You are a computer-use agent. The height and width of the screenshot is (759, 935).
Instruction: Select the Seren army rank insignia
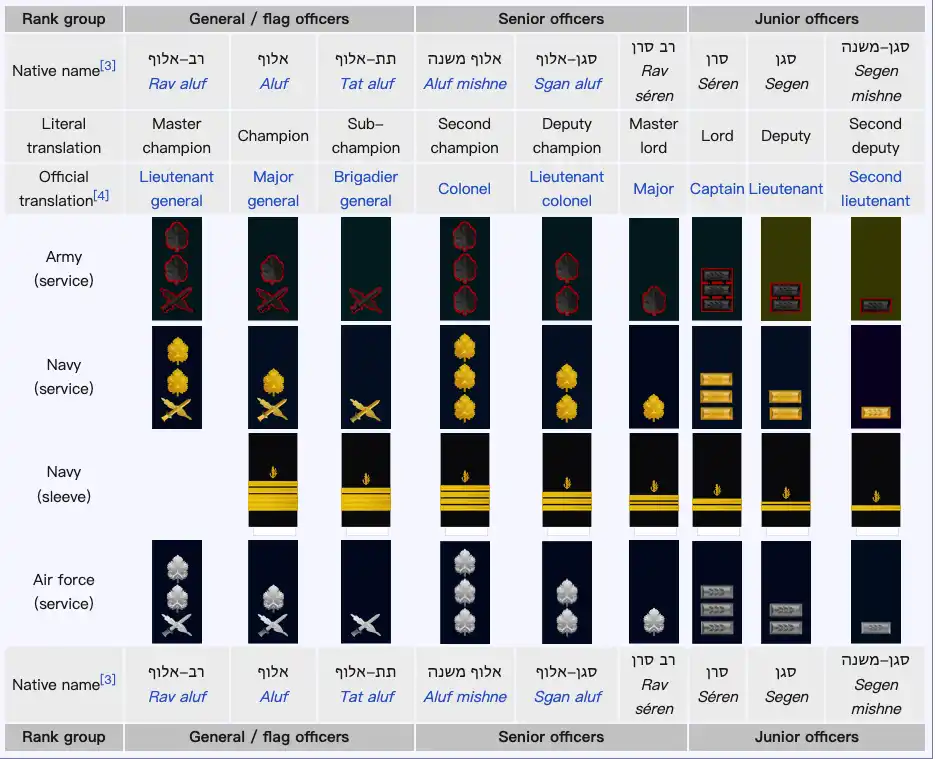pyautogui.click(x=717, y=268)
